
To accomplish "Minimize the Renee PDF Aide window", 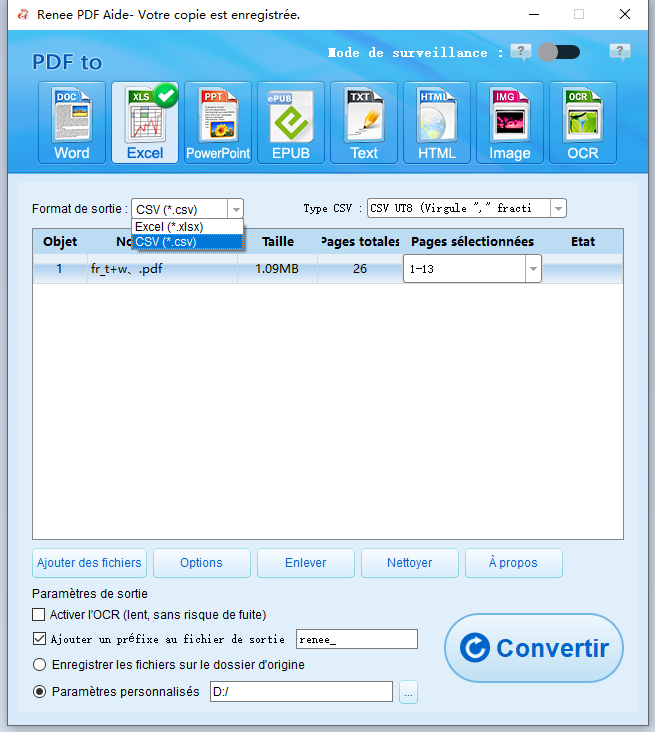I will coord(534,14).
